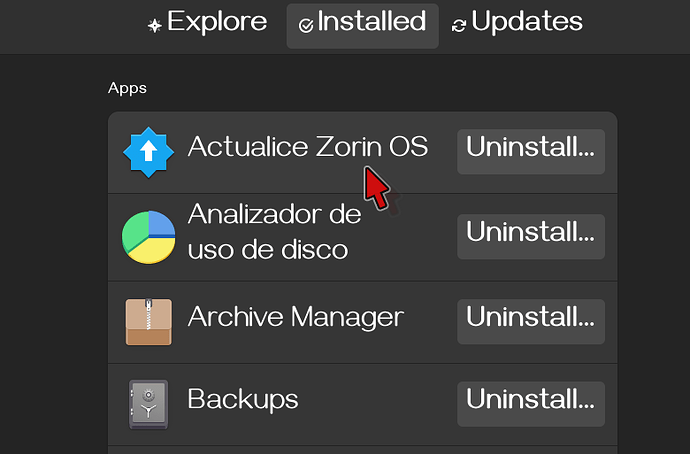Click the empty header bar right of Updates
The height and width of the screenshot is (454, 690).
point(640,25)
